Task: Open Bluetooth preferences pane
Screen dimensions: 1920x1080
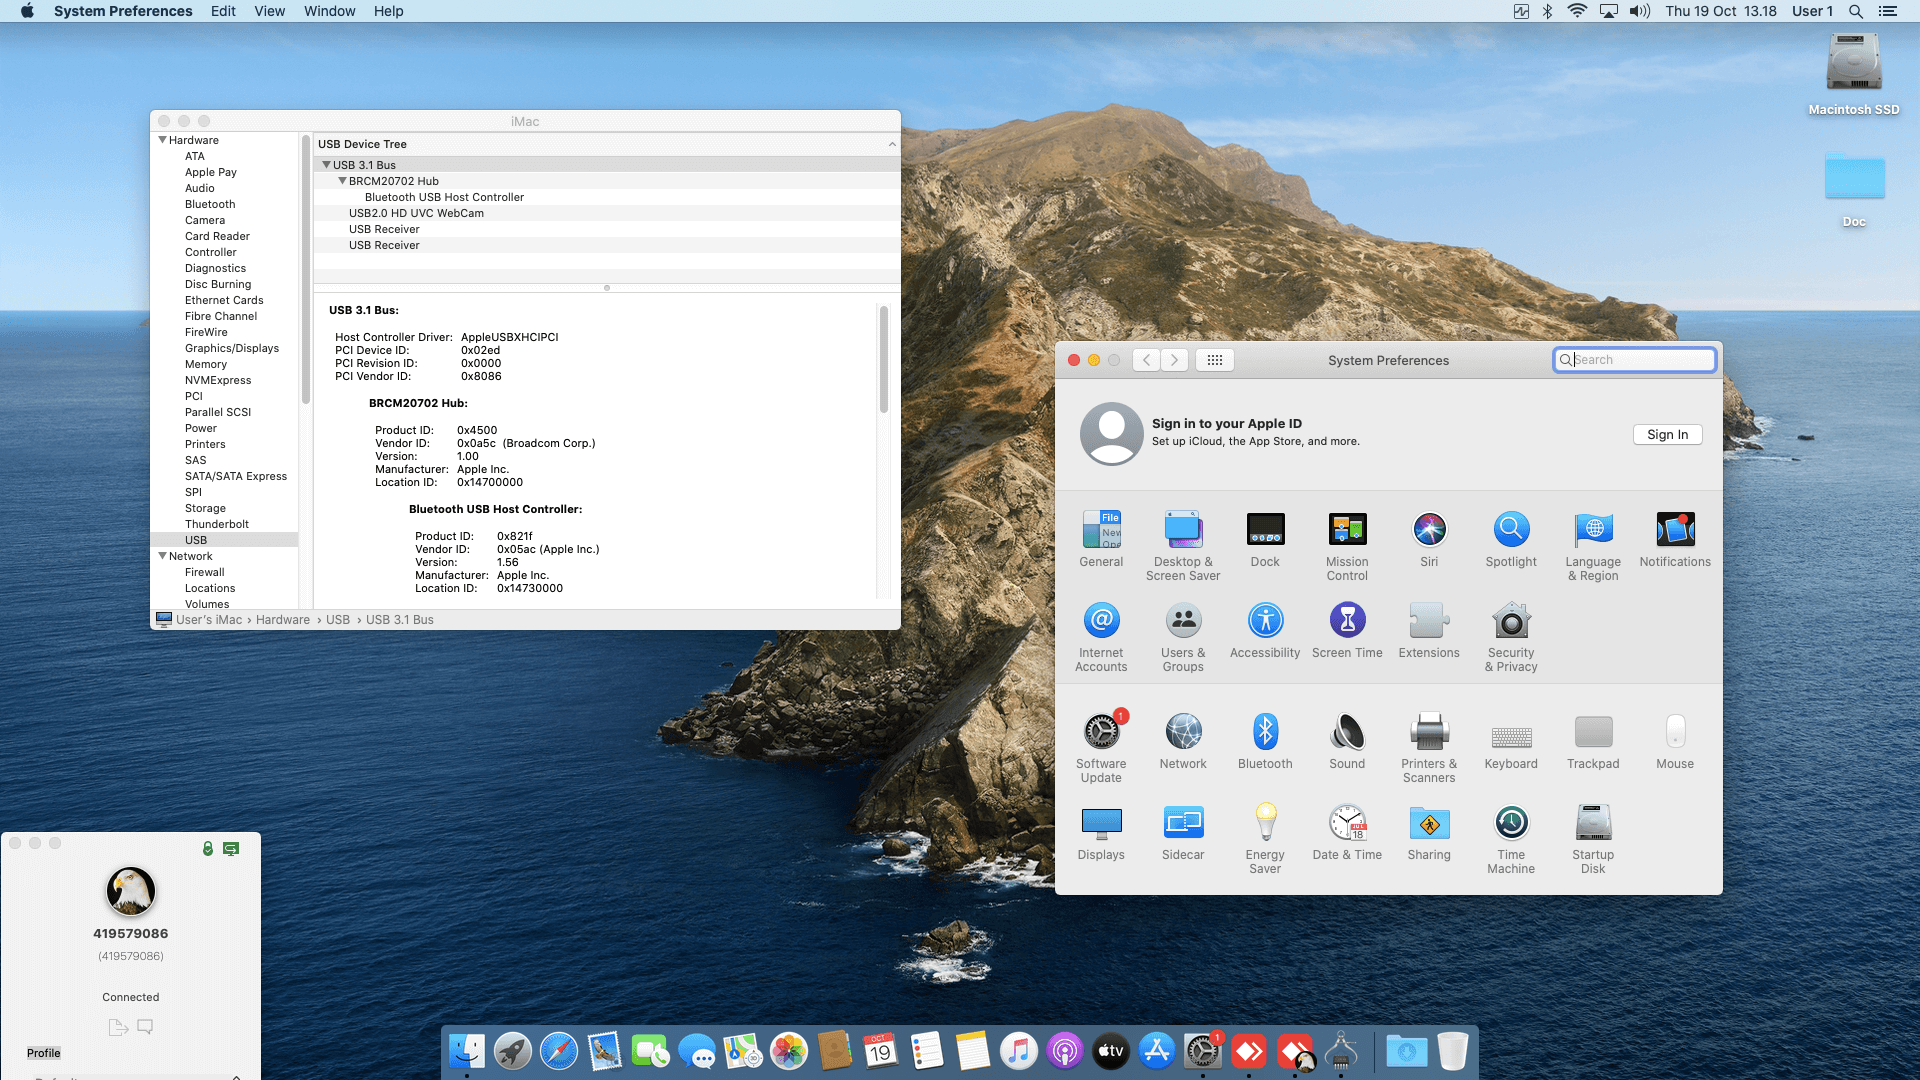Action: (1265, 741)
